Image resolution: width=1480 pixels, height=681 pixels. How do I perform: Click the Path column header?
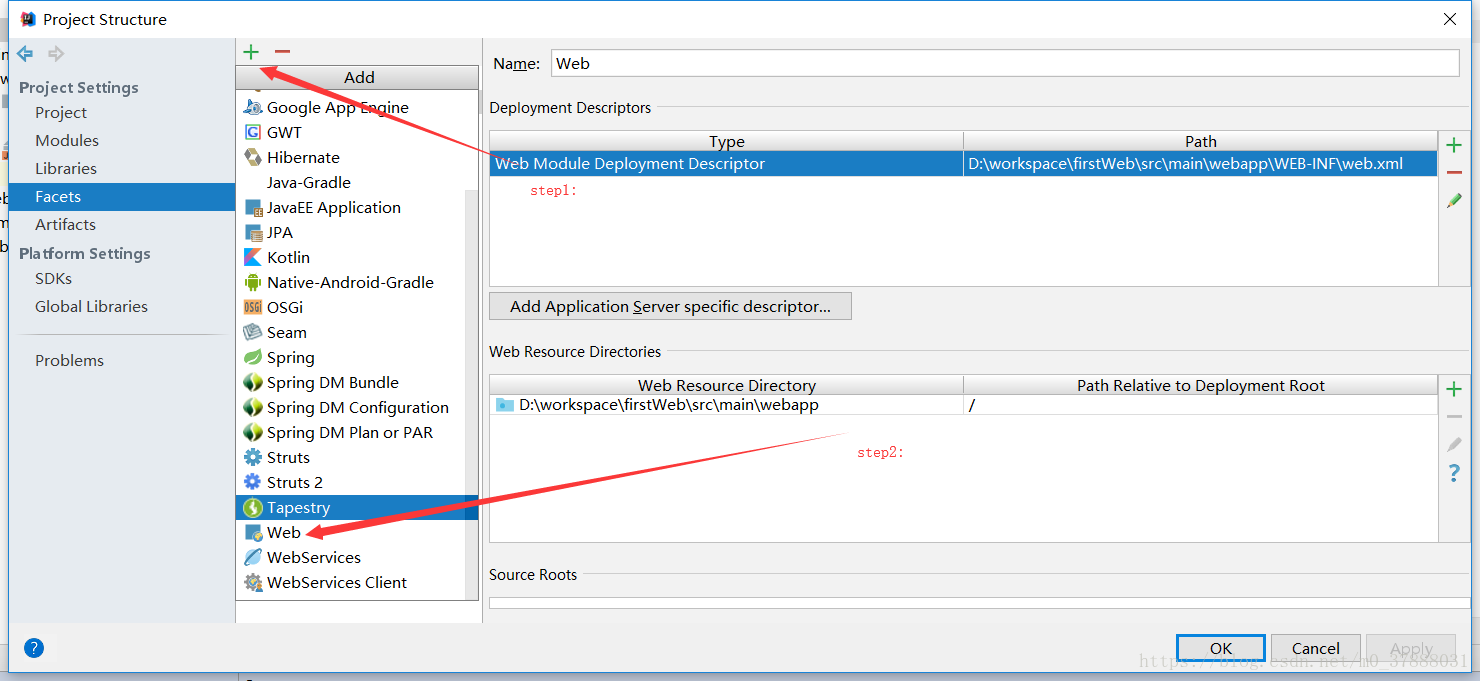(x=1201, y=141)
